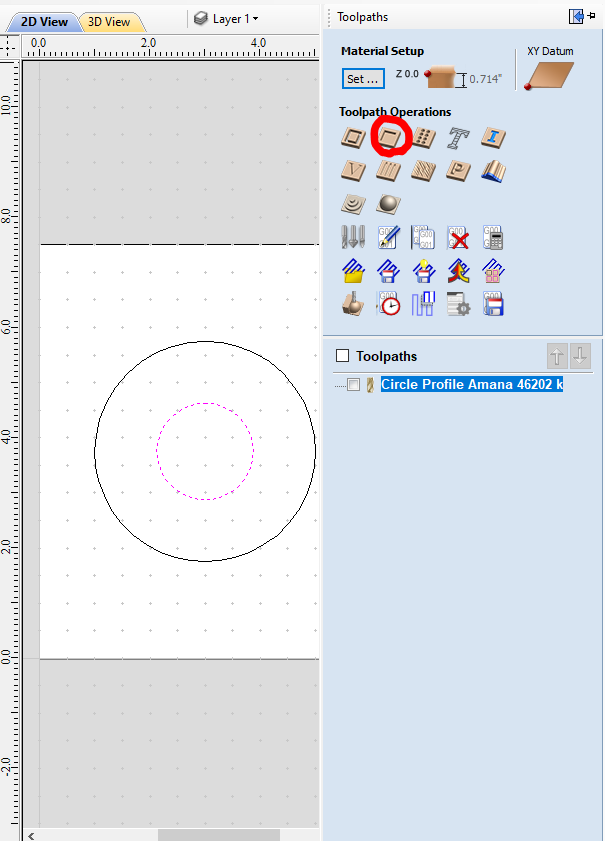Toggle the all Toolpaths visibility checkbox
Screen dimensions: 605x841
point(342,356)
